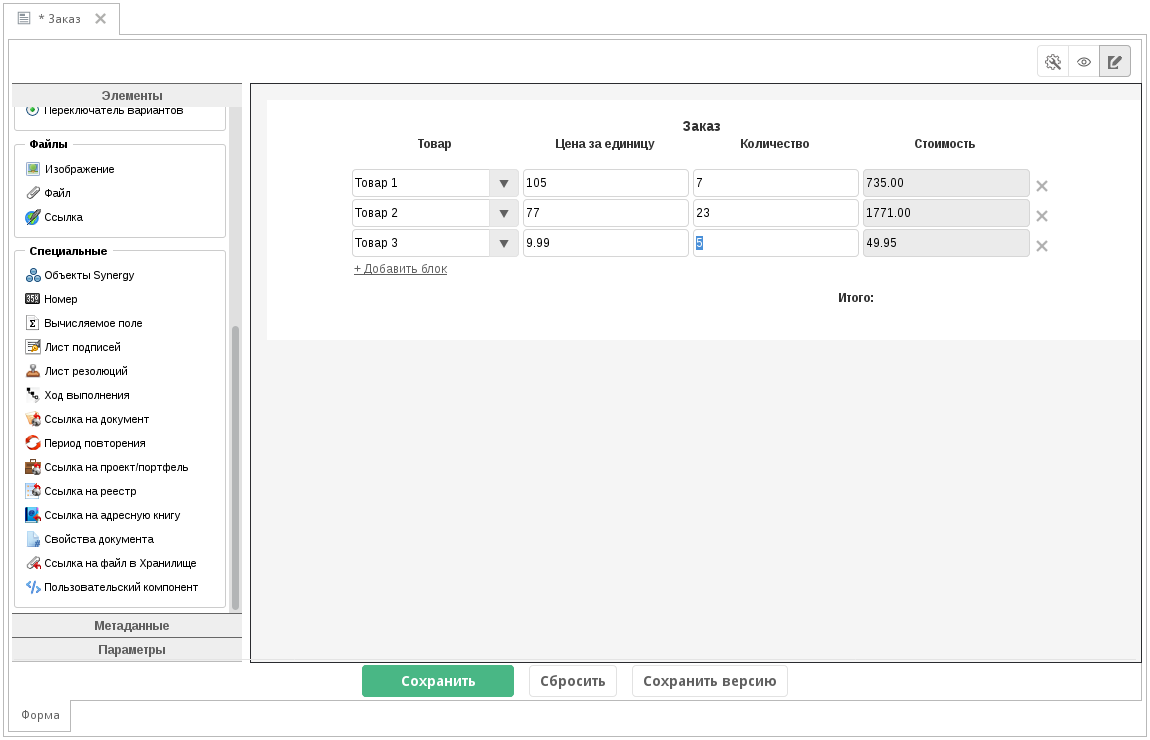Click the + Добавить блок link
This screenshot has height=740, width=1150.
pos(400,269)
